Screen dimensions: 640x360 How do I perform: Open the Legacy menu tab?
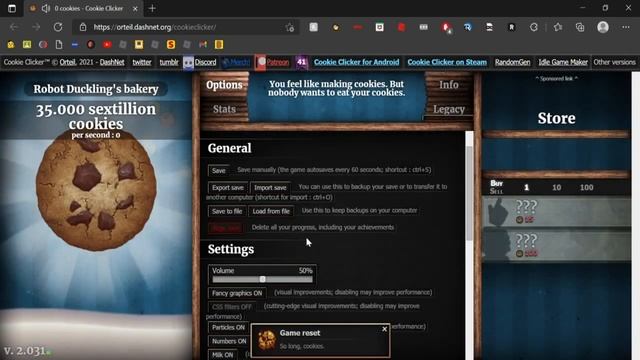[x=449, y=109]
